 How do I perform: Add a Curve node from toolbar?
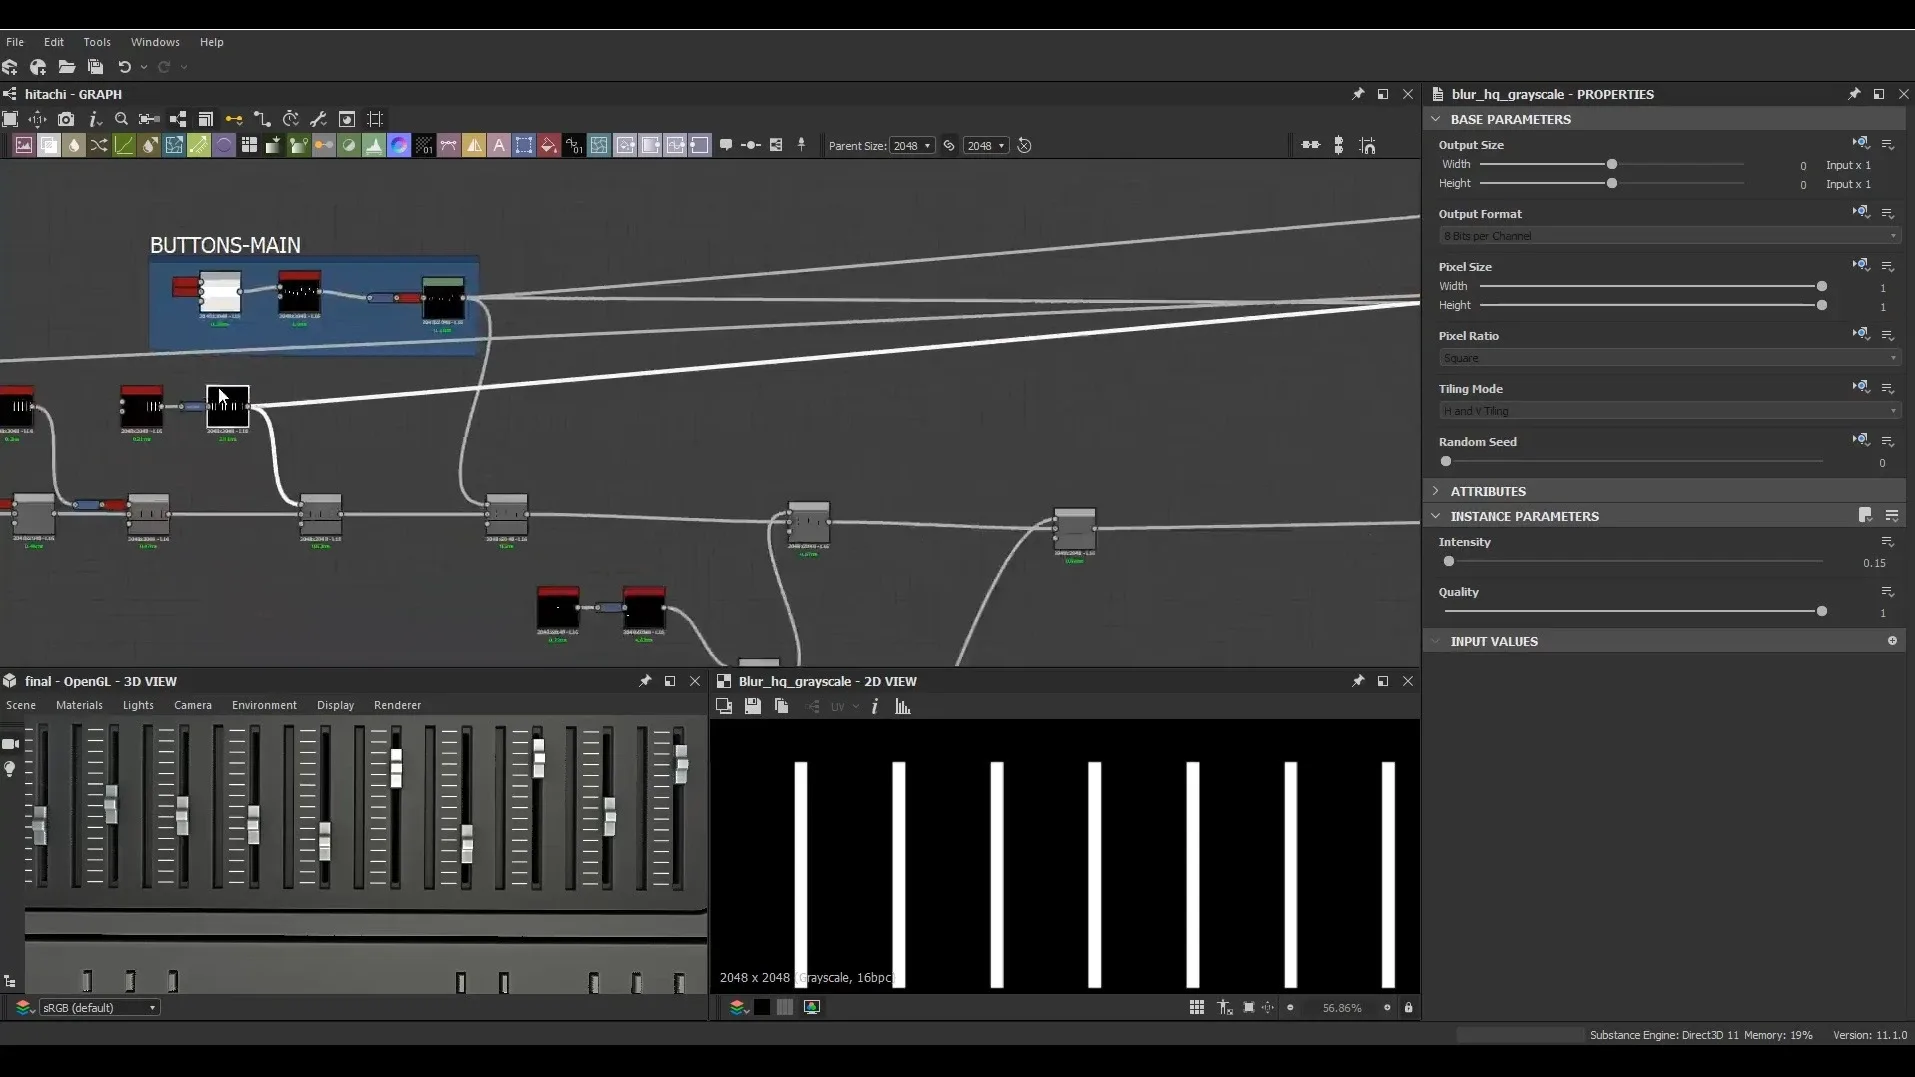123,146
